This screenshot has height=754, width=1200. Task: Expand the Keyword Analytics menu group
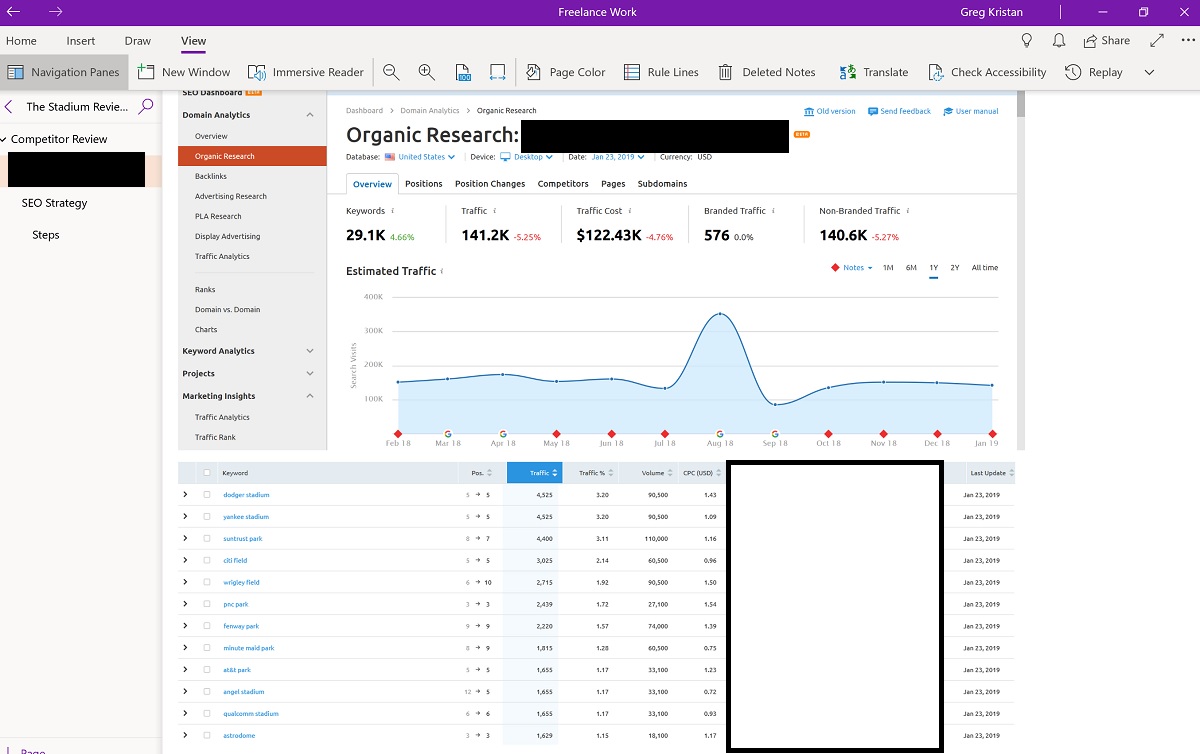(x=310, y=351)
